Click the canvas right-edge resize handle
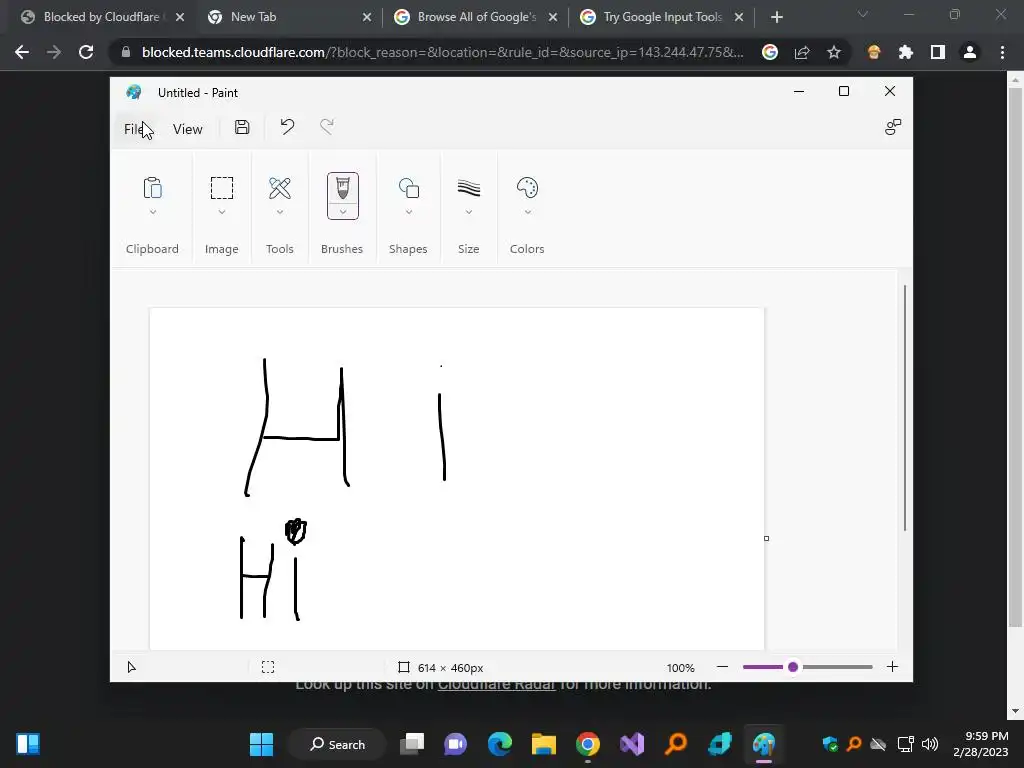The image size is (1024, 768). (x=766, y=538)
